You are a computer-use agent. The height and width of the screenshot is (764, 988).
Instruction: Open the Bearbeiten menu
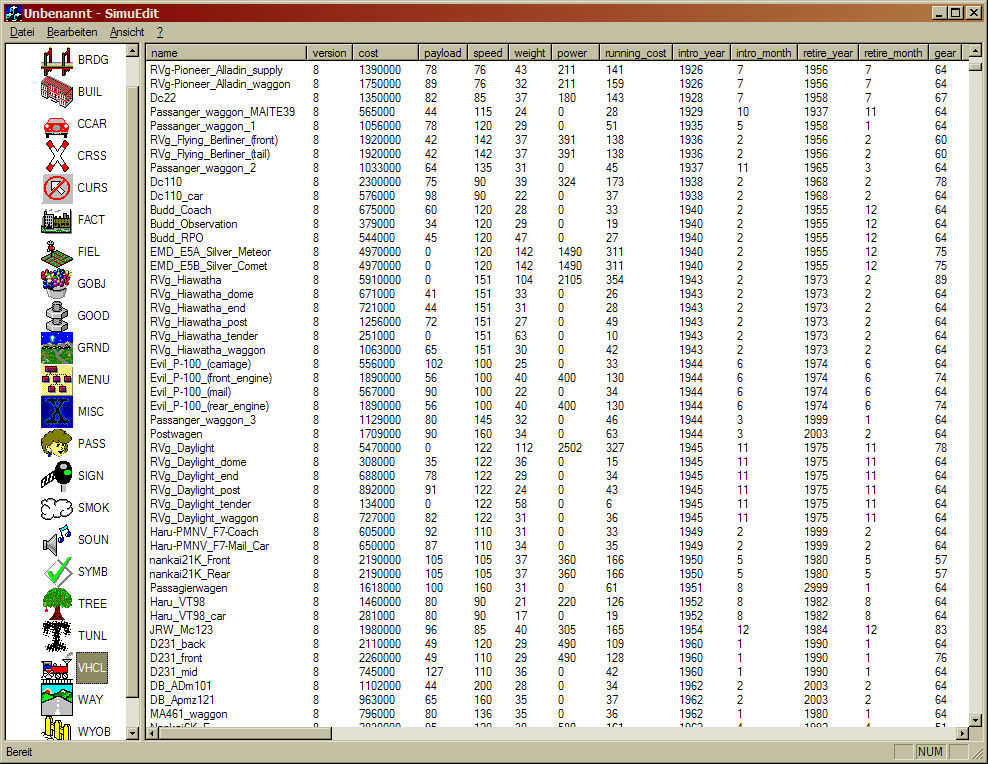tap(72, 32)
